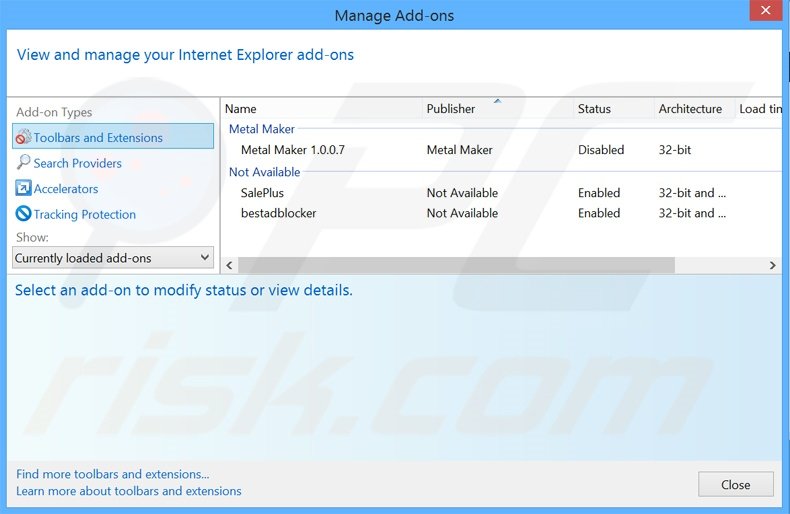
Task: Select the SalePlus add-on row
Action: click(x=501, y=193)
